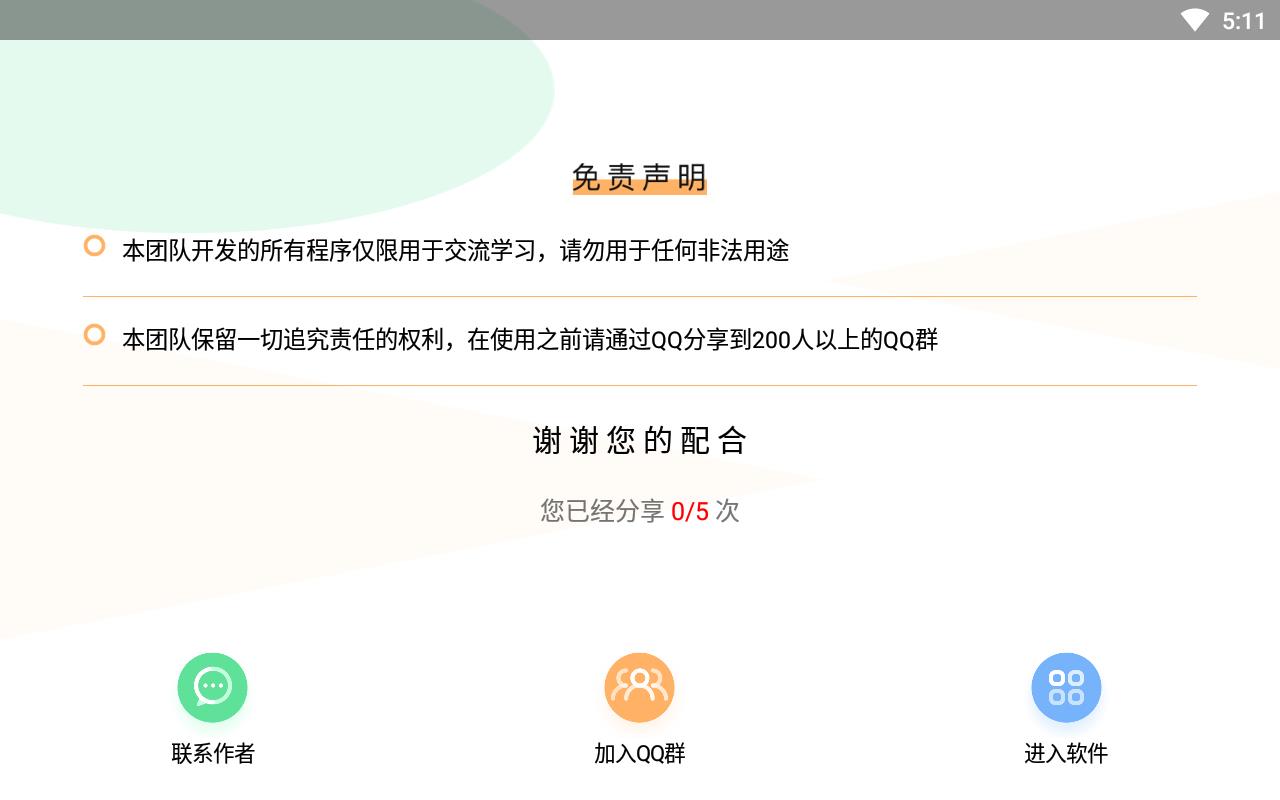
Task: Select the 加入QQ群 label
Action: [x=640, y=753]
